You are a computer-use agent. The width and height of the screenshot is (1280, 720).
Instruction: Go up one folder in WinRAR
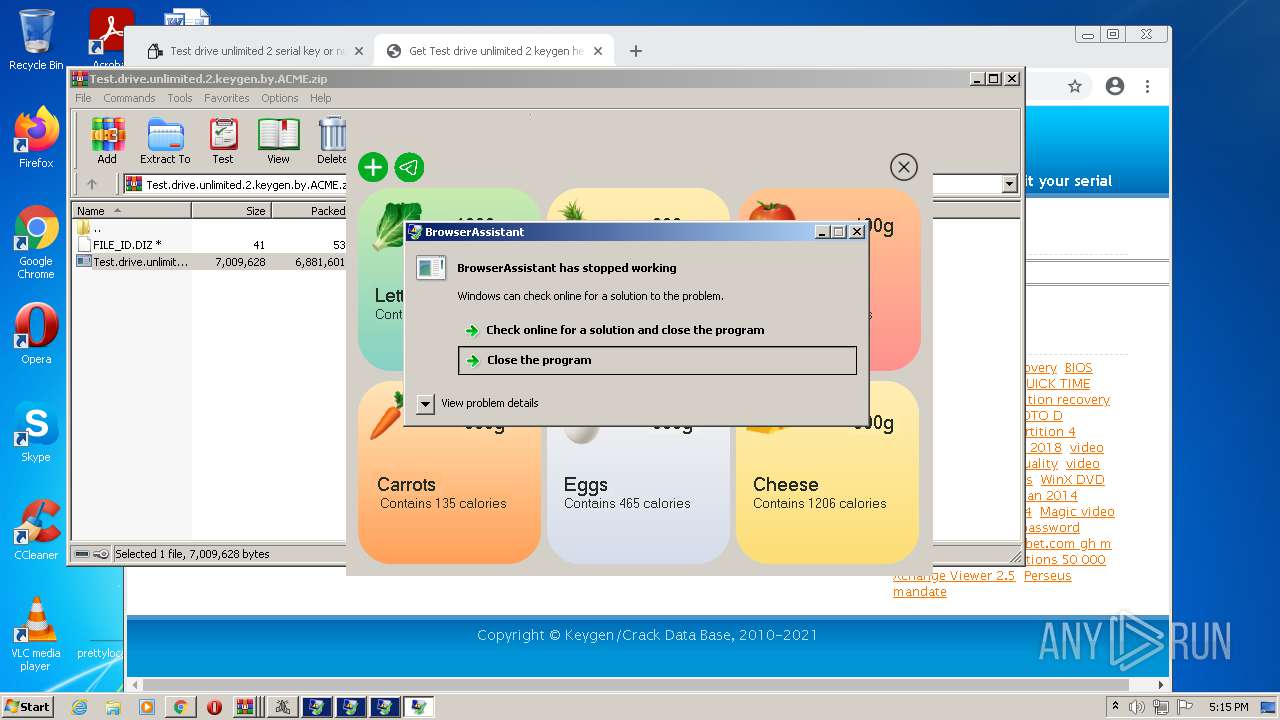tap(92, 184)
